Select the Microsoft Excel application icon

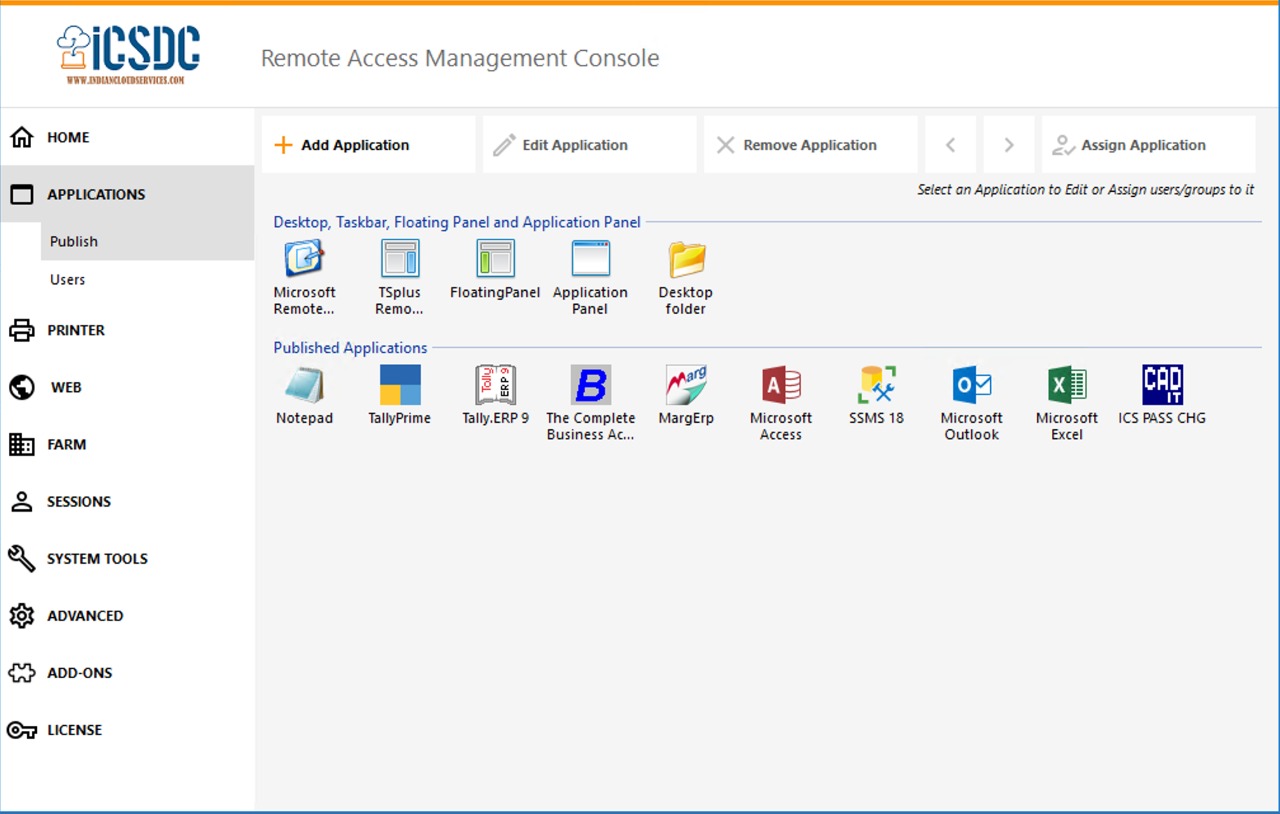1067,385
